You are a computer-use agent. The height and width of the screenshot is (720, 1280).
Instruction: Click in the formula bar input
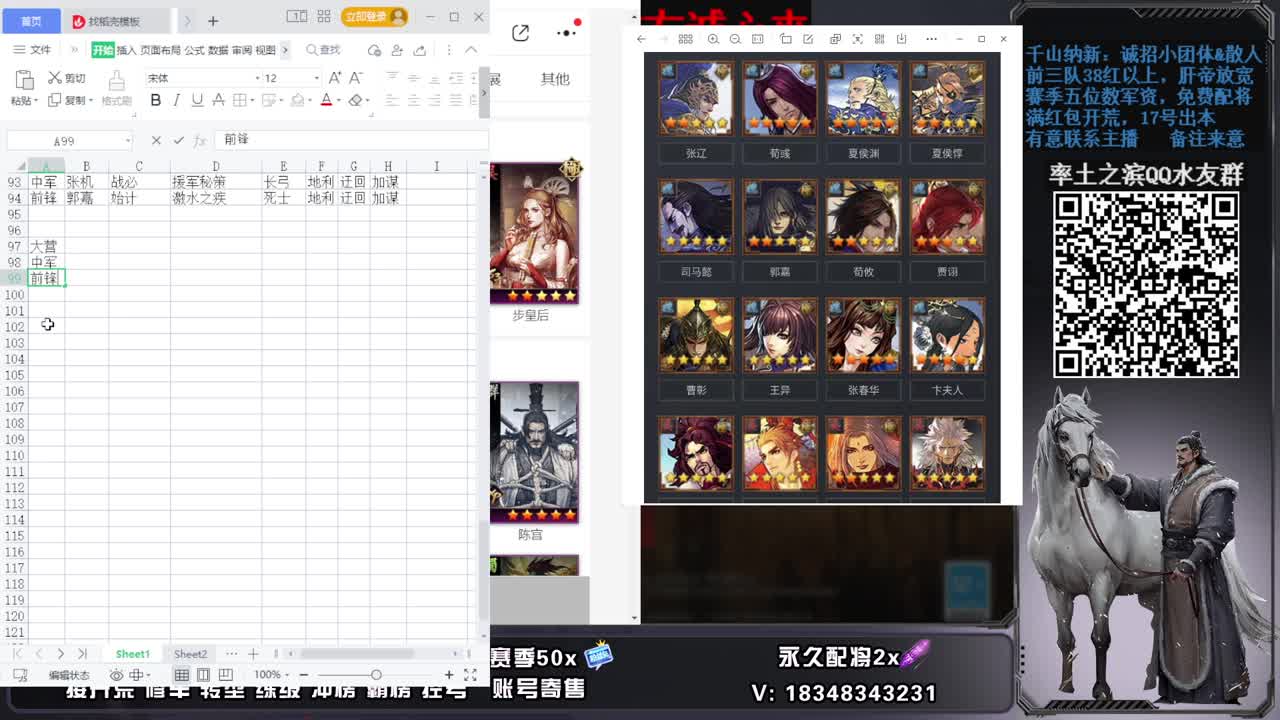350,140
